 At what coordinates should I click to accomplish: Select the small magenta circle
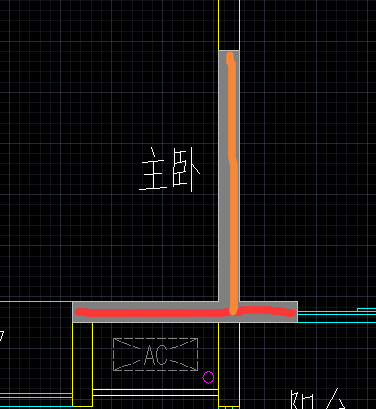click(x=208, y=377)
